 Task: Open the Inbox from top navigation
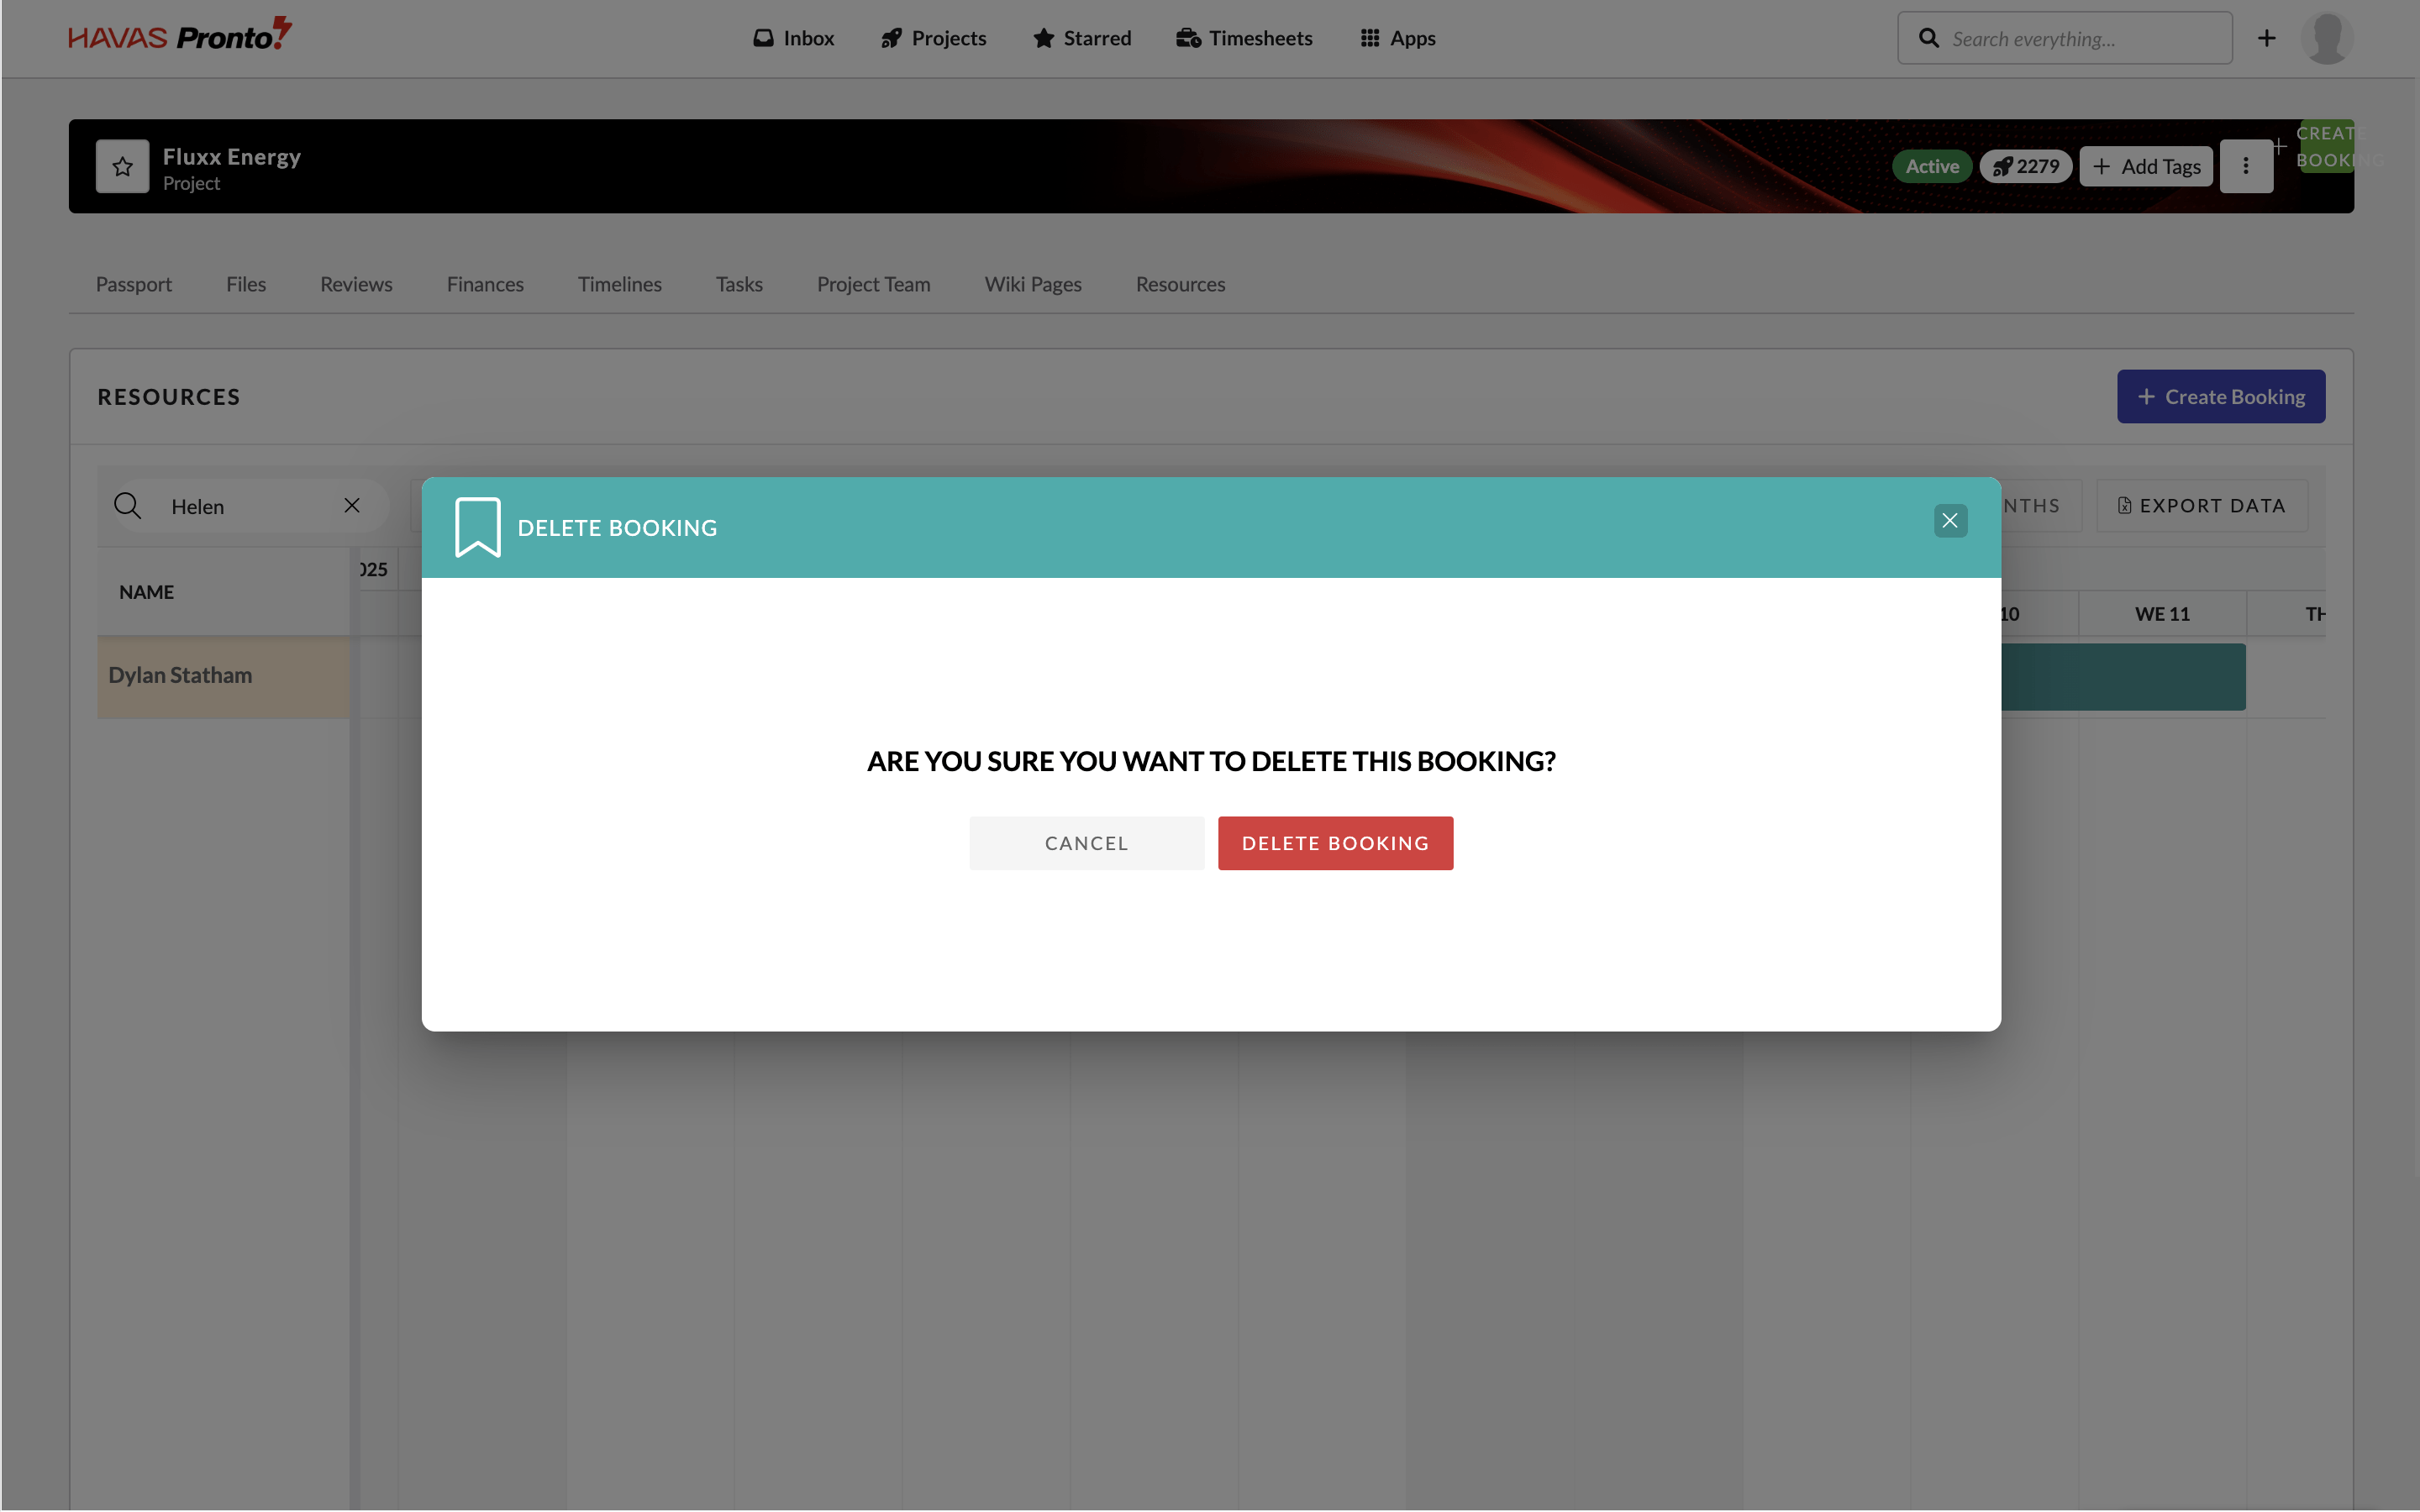[793, 38]
